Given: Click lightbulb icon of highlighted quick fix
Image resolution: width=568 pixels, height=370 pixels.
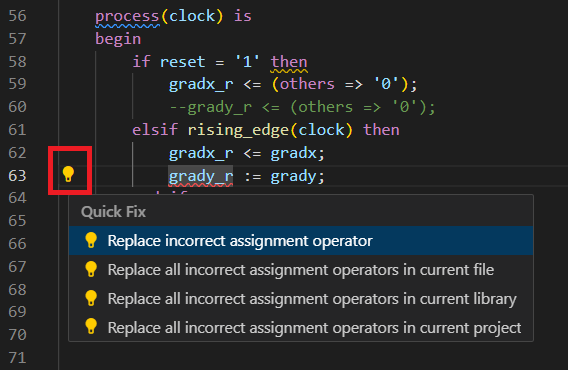Looking at the screenshot, I should [91, 240].
